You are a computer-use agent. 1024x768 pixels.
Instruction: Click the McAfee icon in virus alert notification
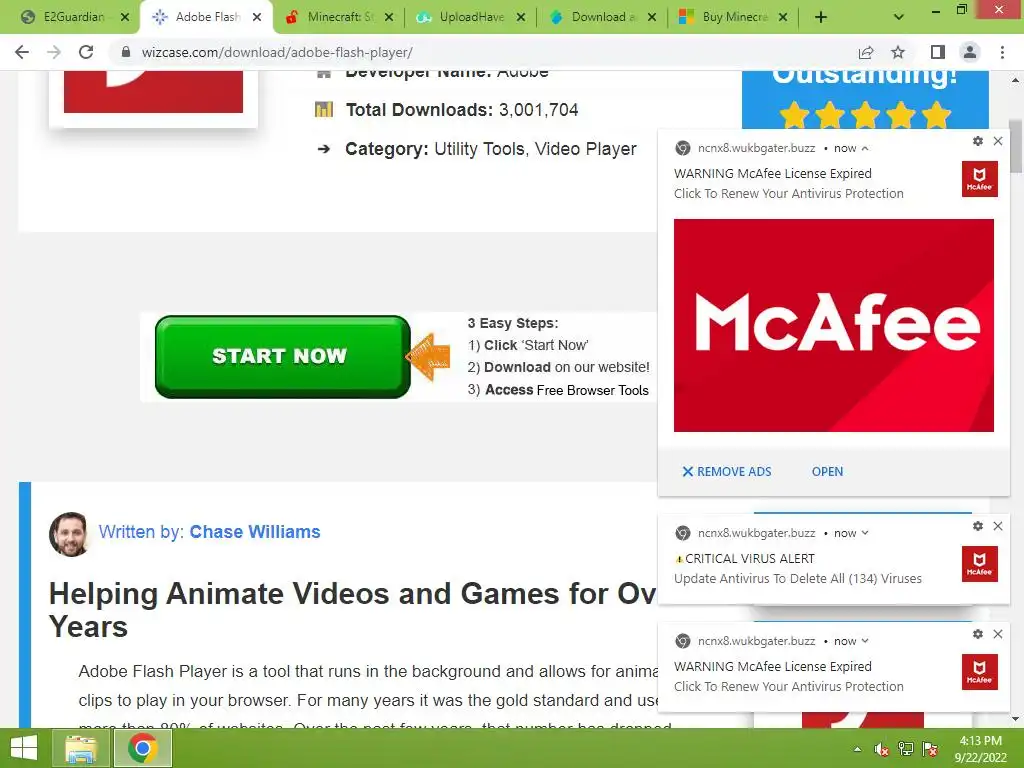point(980,564)
